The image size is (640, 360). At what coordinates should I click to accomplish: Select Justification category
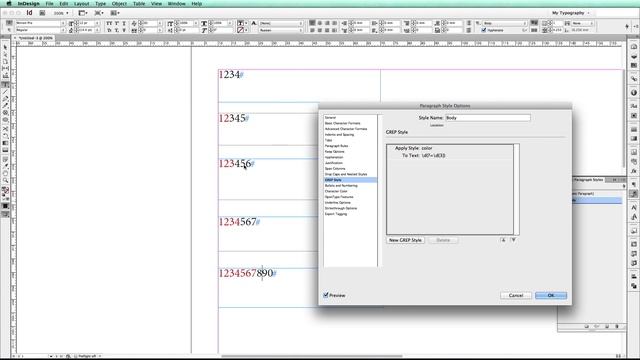click(333, 163)
